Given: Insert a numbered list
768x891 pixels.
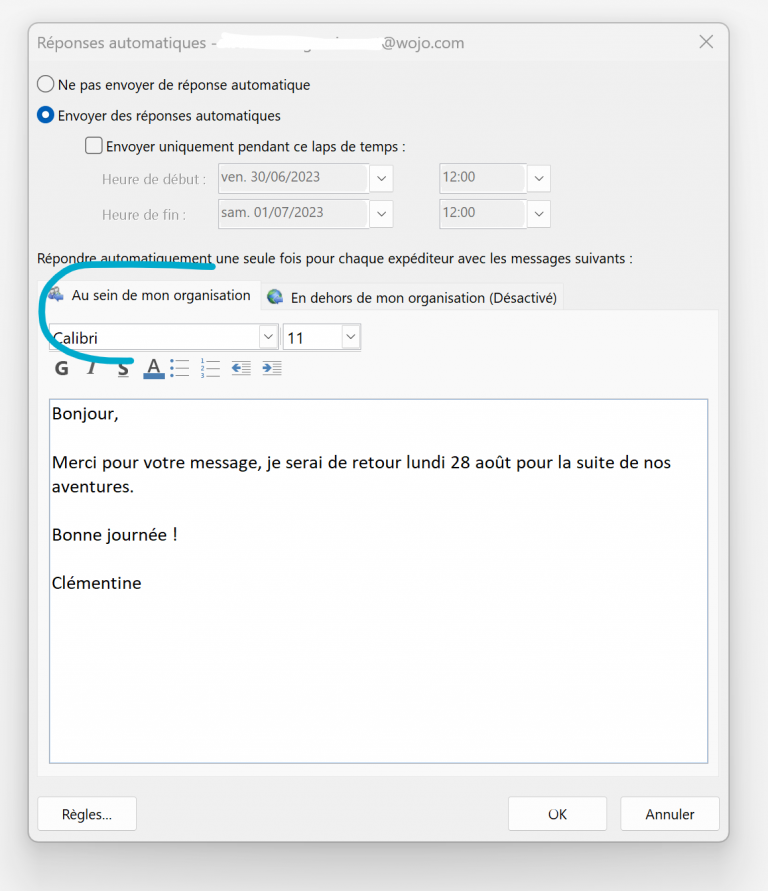Looking at the screenshot, I should [210, 368].
